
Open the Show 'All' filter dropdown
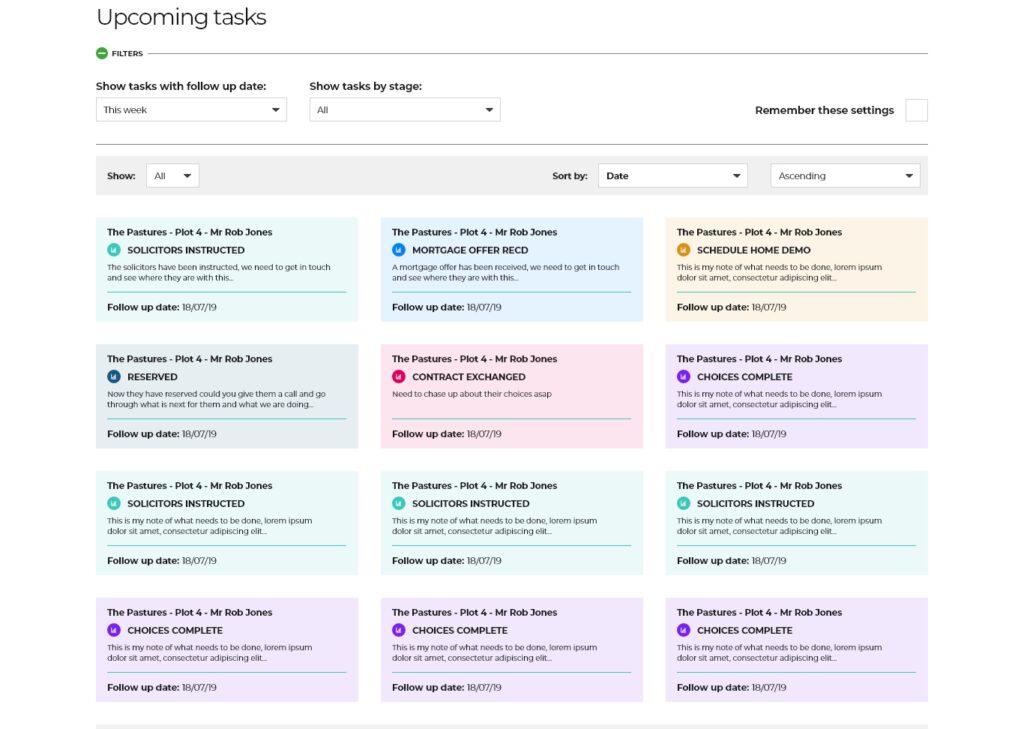[173, 176]
